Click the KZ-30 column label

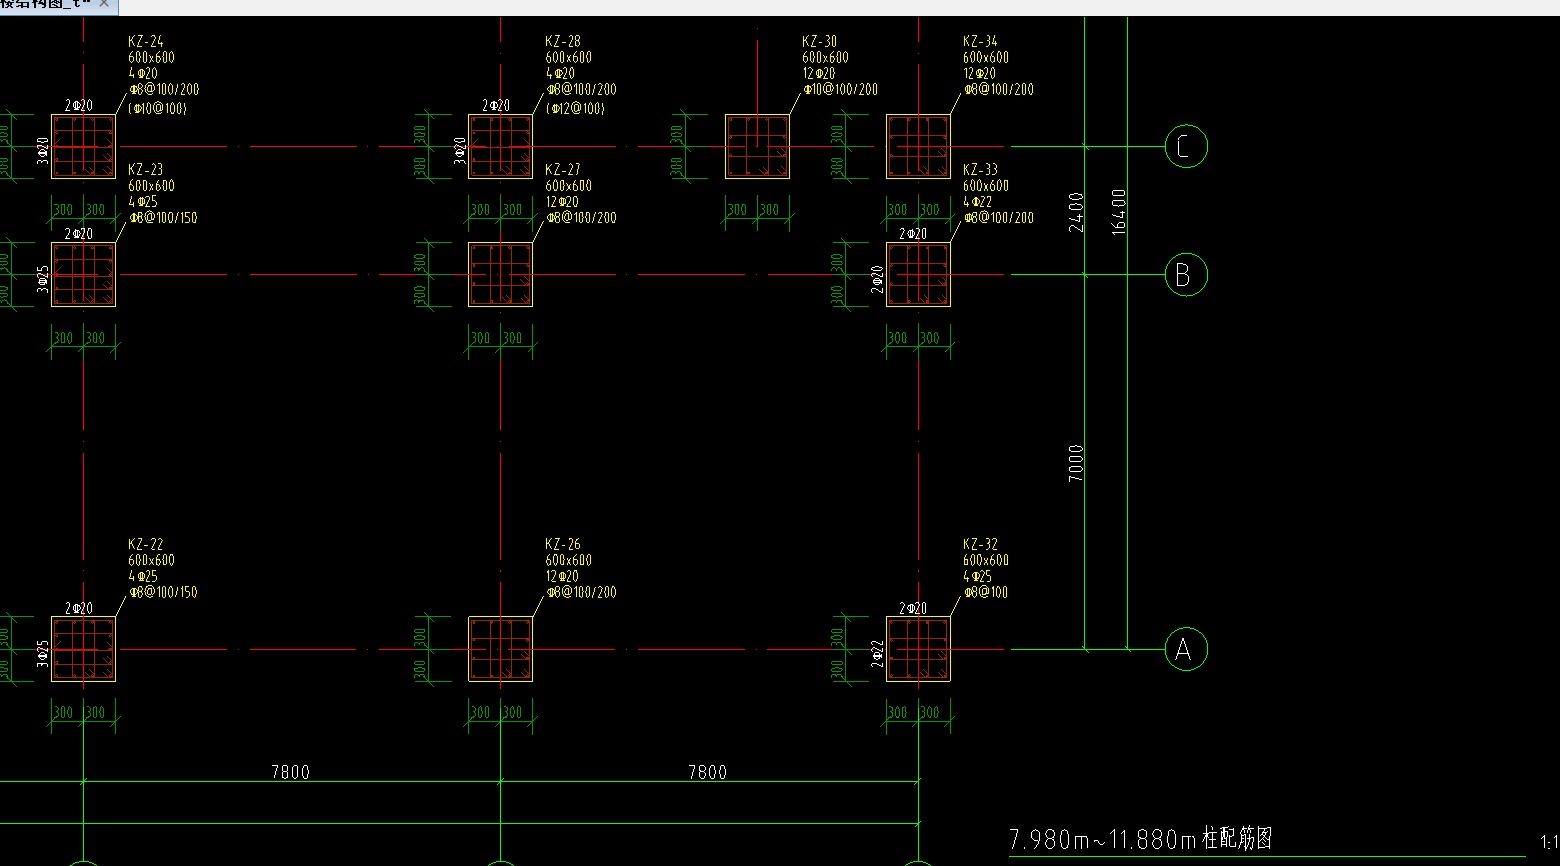[x=820, y=42]
